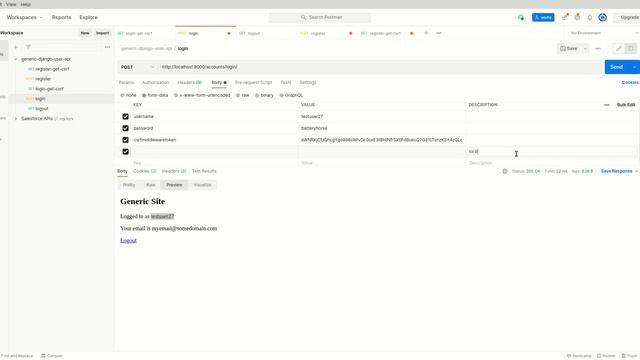Click the request URL field

point(380,67)
